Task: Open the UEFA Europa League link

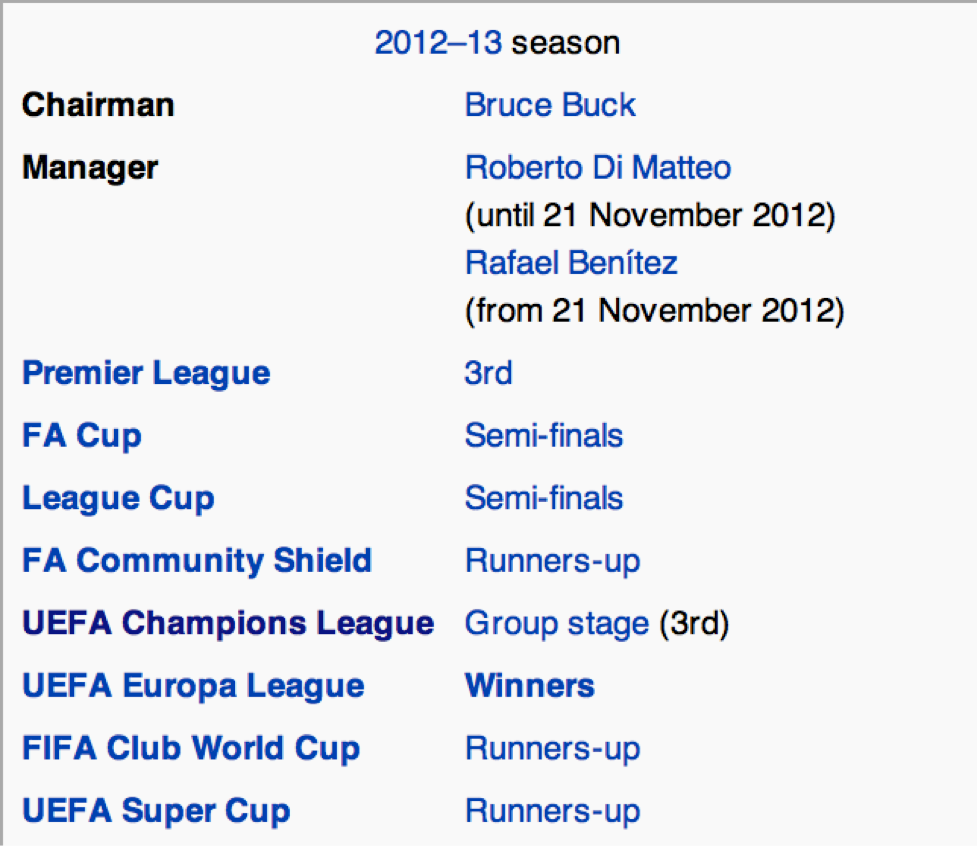Action: [193, 686]
